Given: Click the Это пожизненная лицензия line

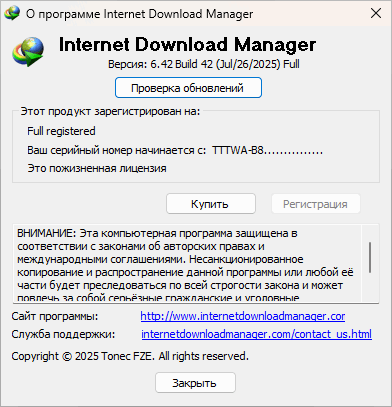Looking at the screenshot, I should [97, 168].
